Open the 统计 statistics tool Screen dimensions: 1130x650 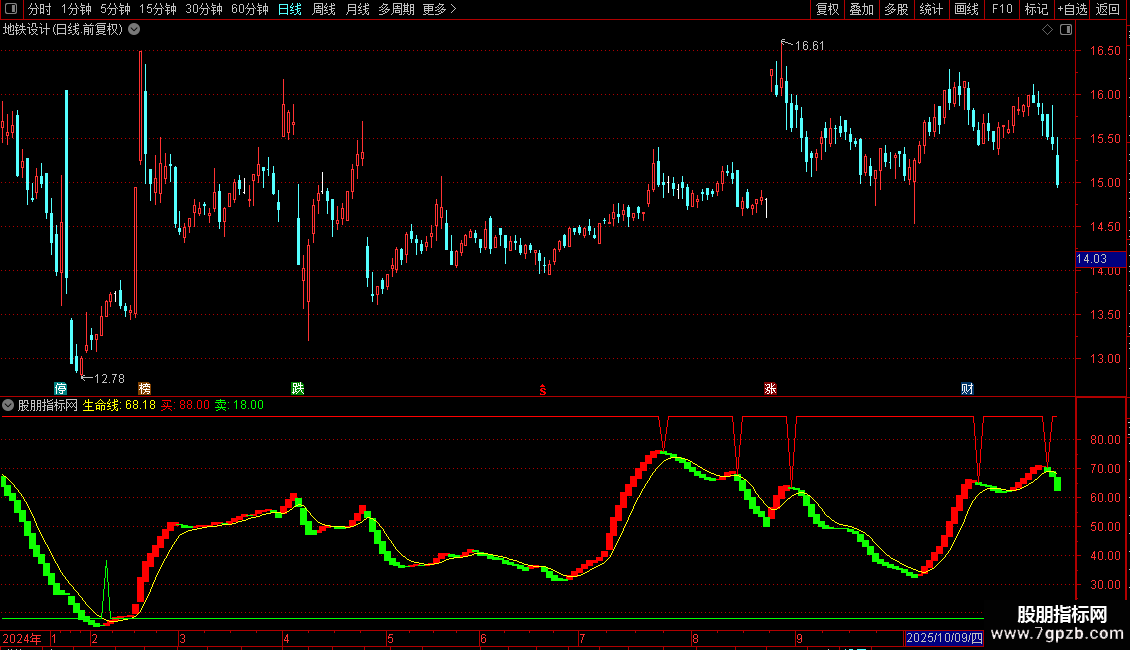tap(930, 9)
